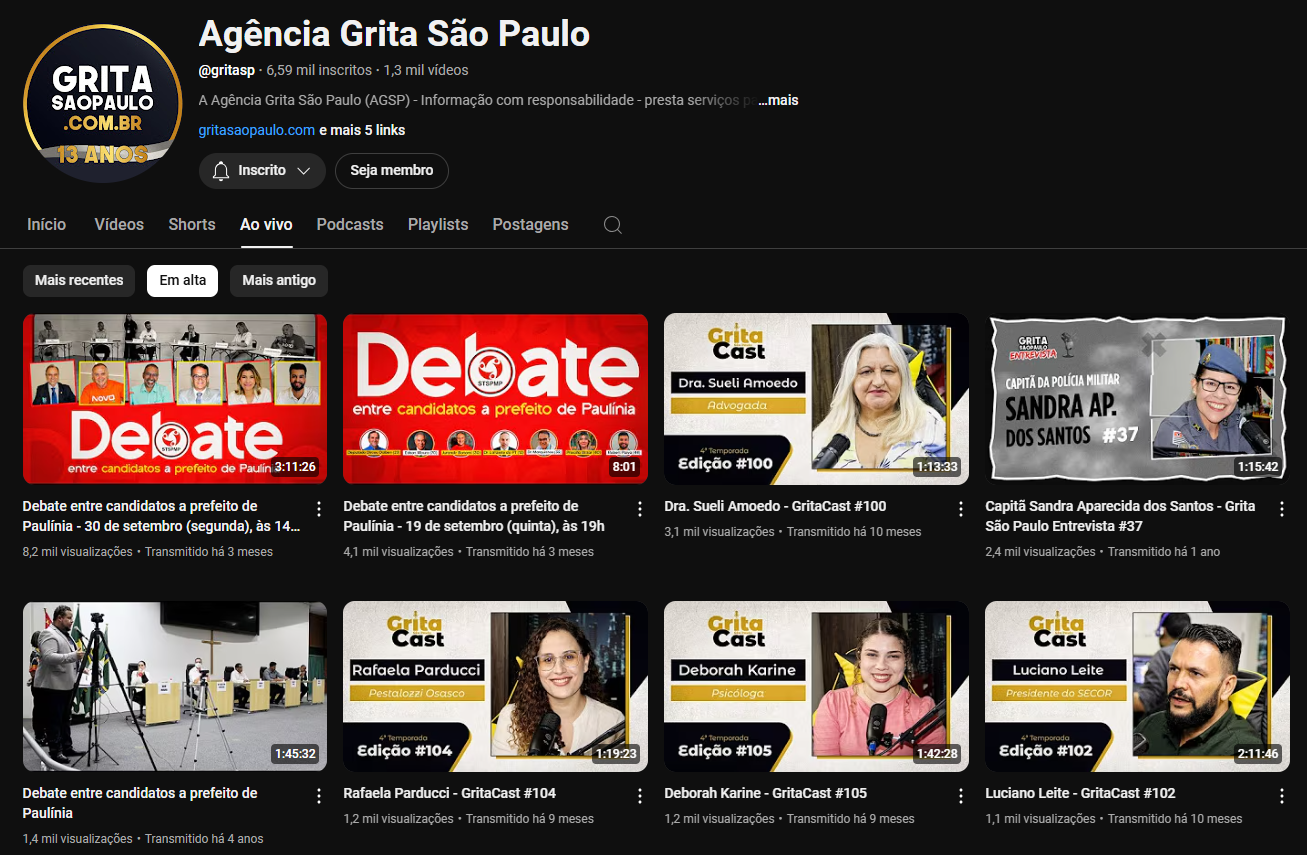
Task: Open "Rafaela Parducci - GritaCast #104" title
Action: click(449, 794)
